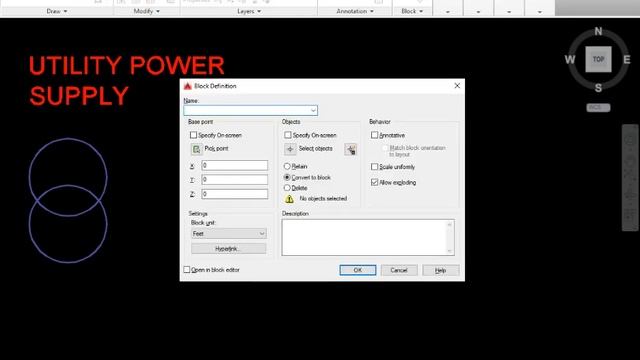The width and height of the screenshot is (640, 360).
Task: Expand the Layers ribbon panel
Action: pos(249,11)
